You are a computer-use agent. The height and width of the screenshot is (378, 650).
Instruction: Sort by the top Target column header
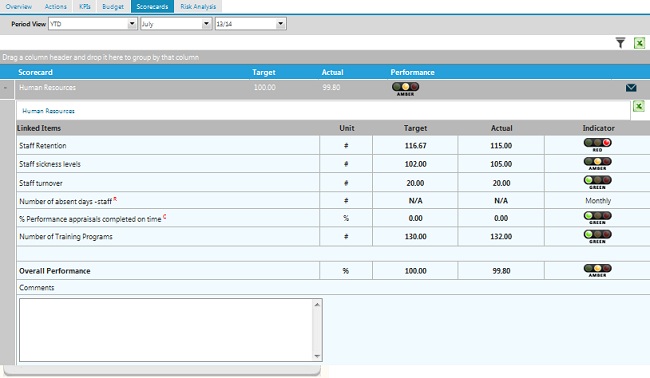pos(264,72)
